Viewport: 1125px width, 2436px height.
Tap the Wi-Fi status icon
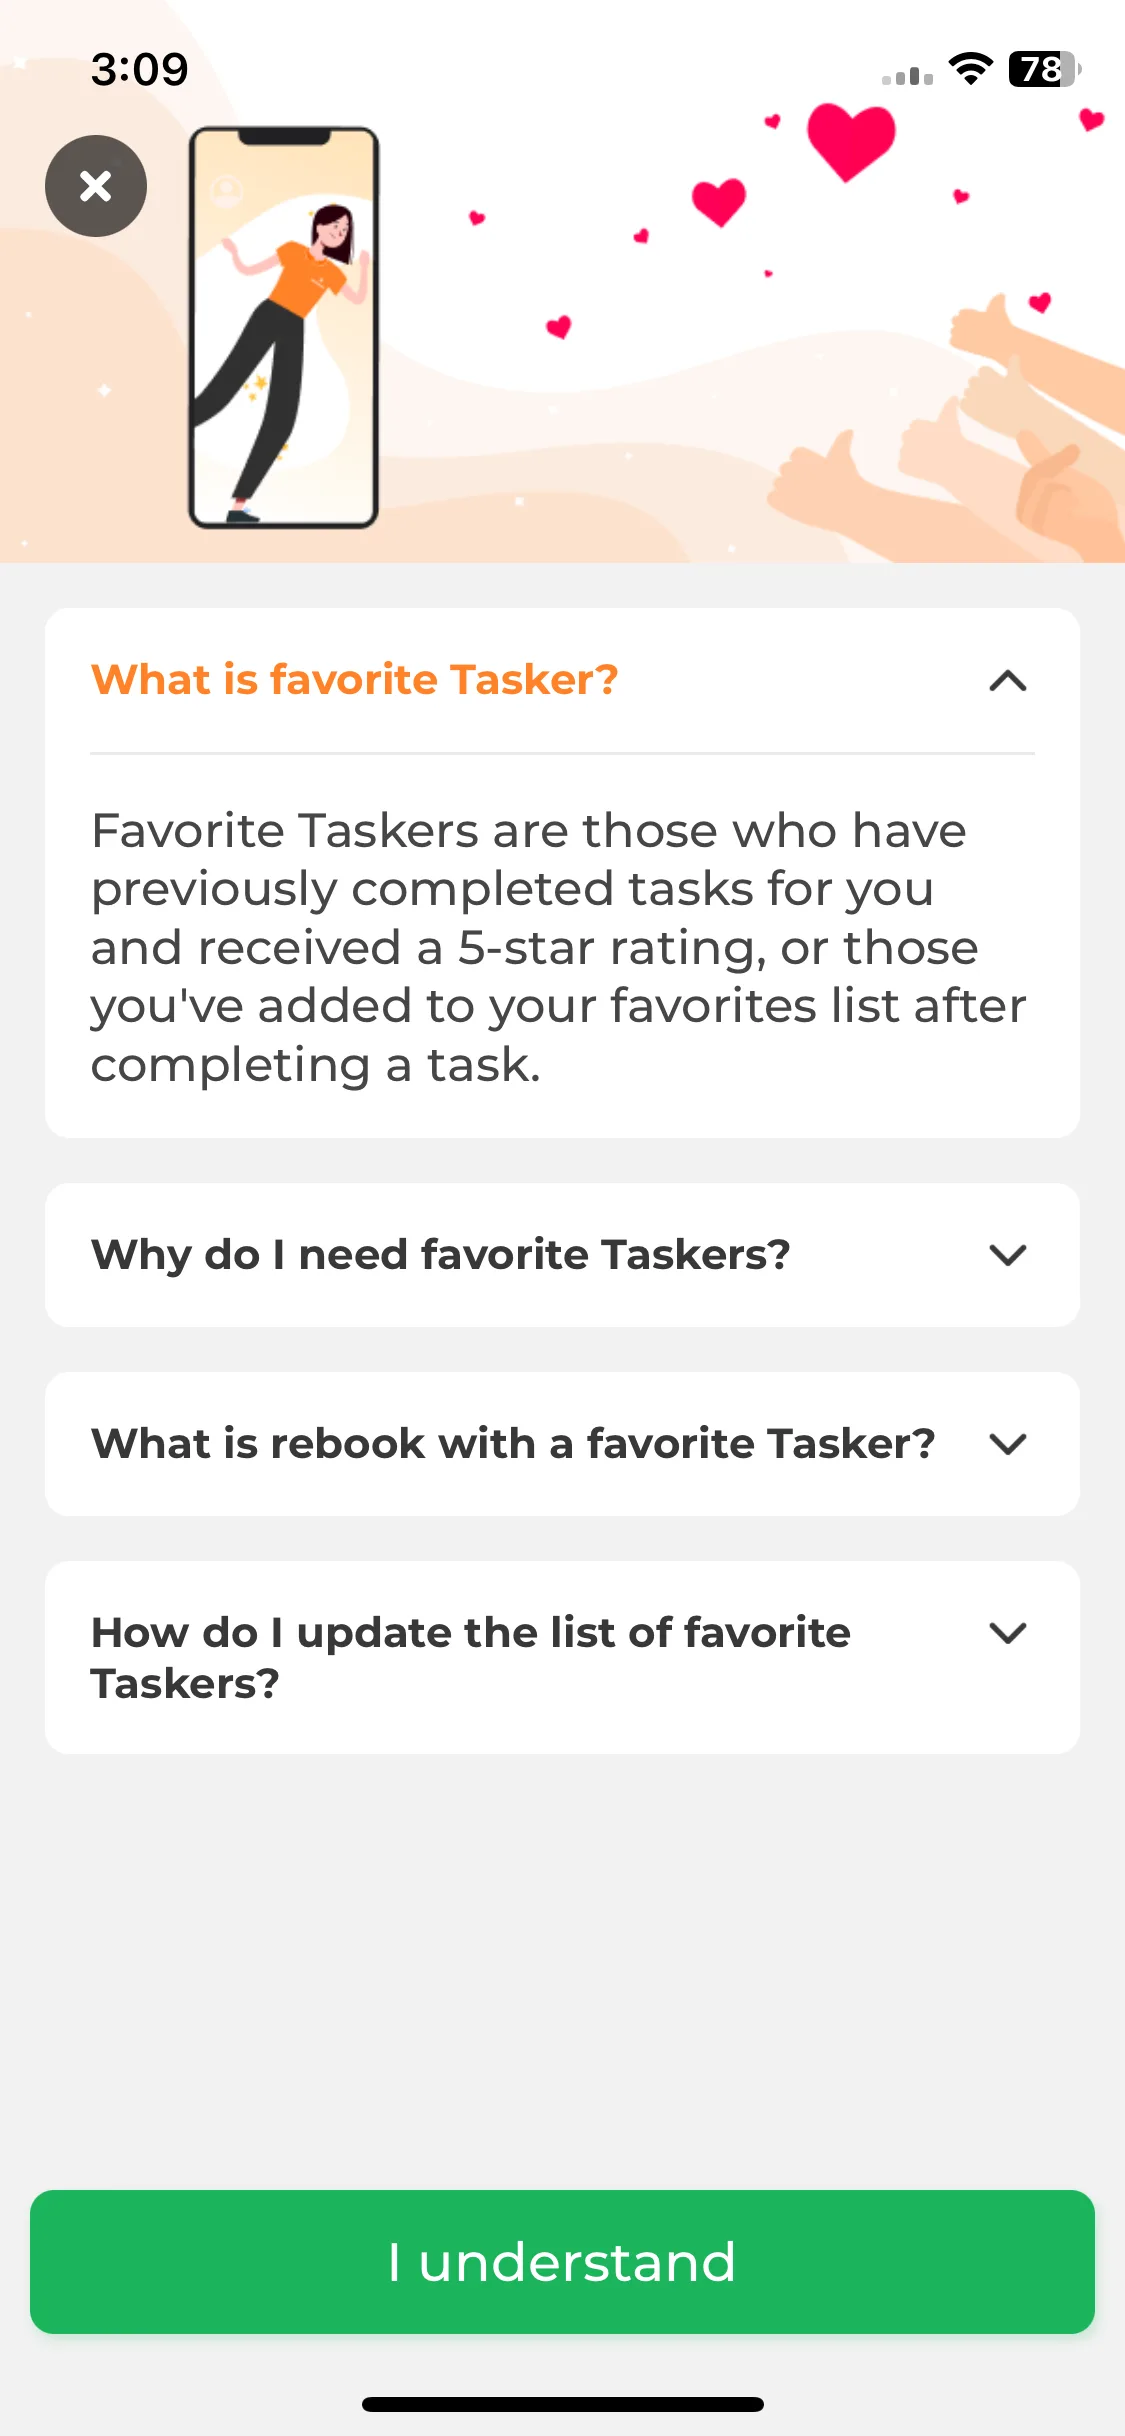[970, 69]
